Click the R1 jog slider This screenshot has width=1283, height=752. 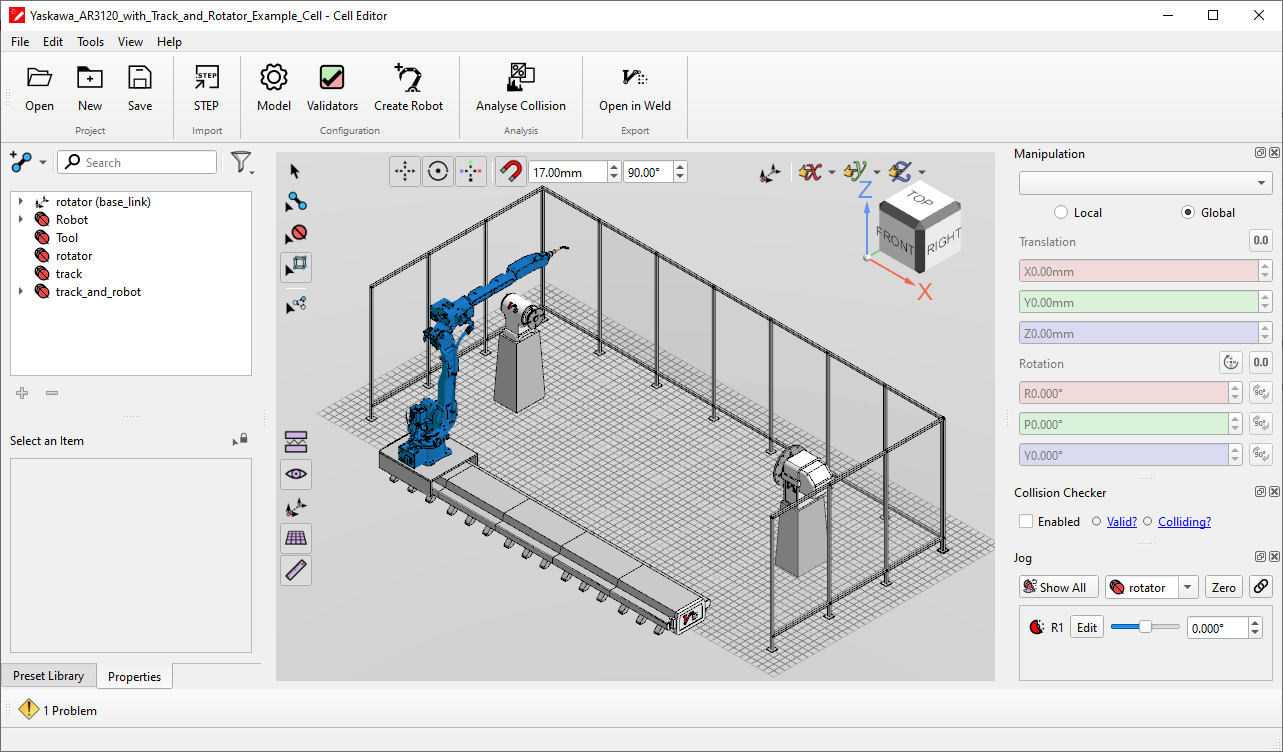1144,627
